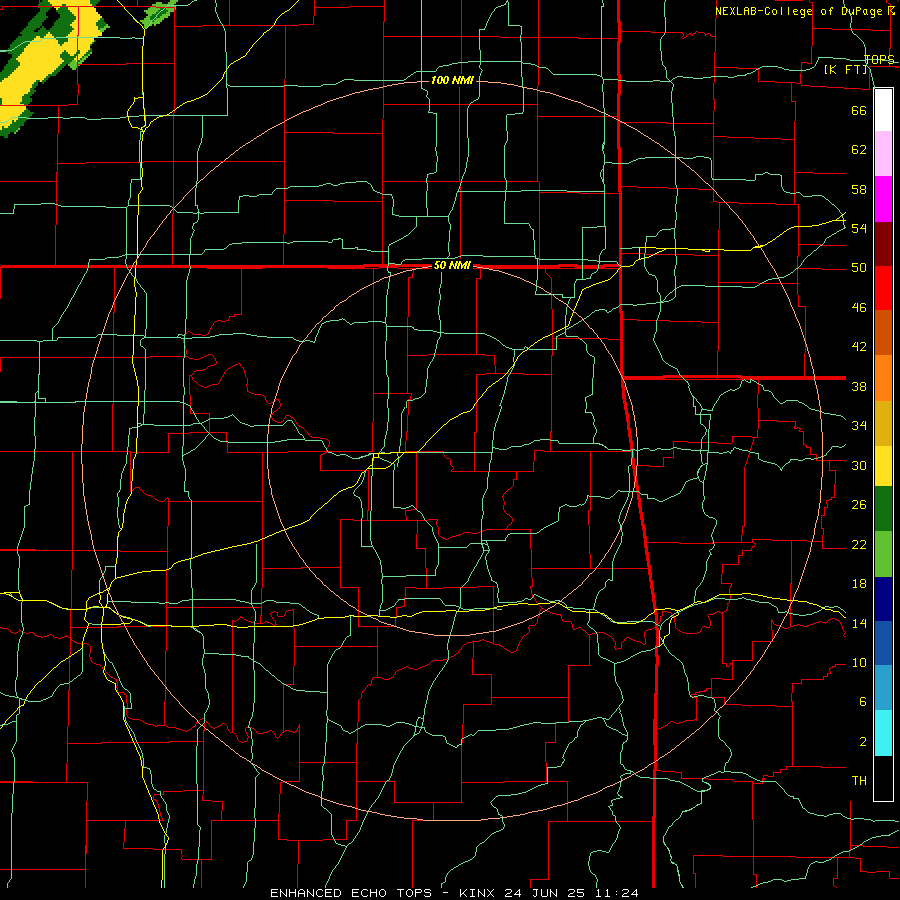Click the "6" legend value
The width and height of the screenshot is (900, 900).
[x=862, y=702]
